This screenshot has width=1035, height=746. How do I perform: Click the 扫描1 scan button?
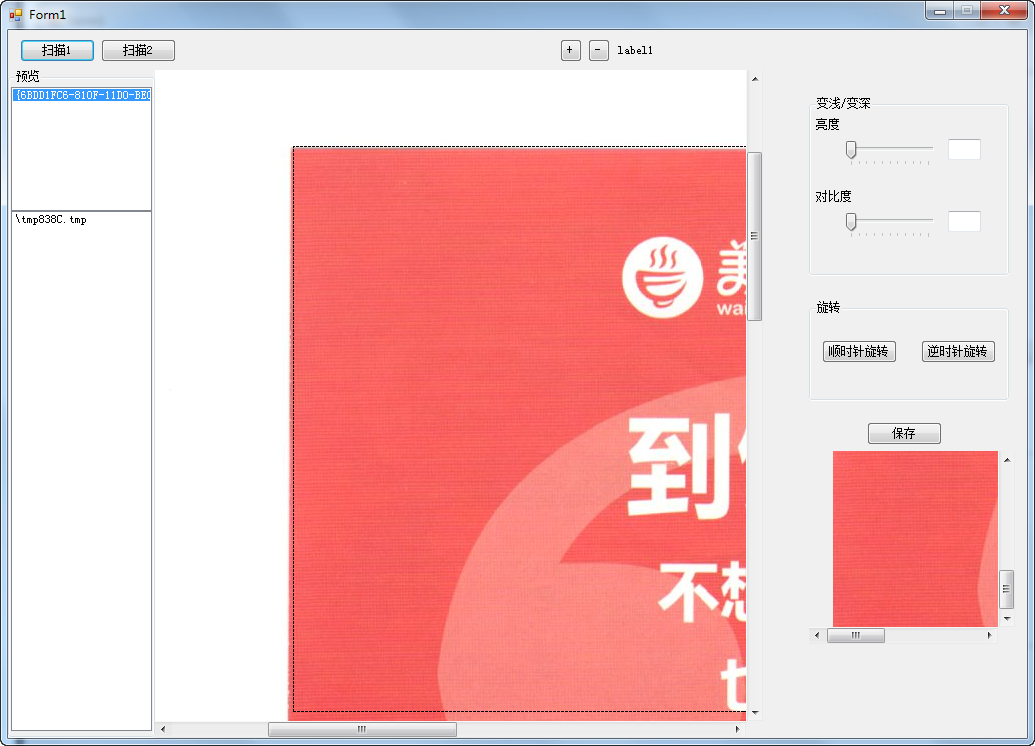click(x=57, y=50)
